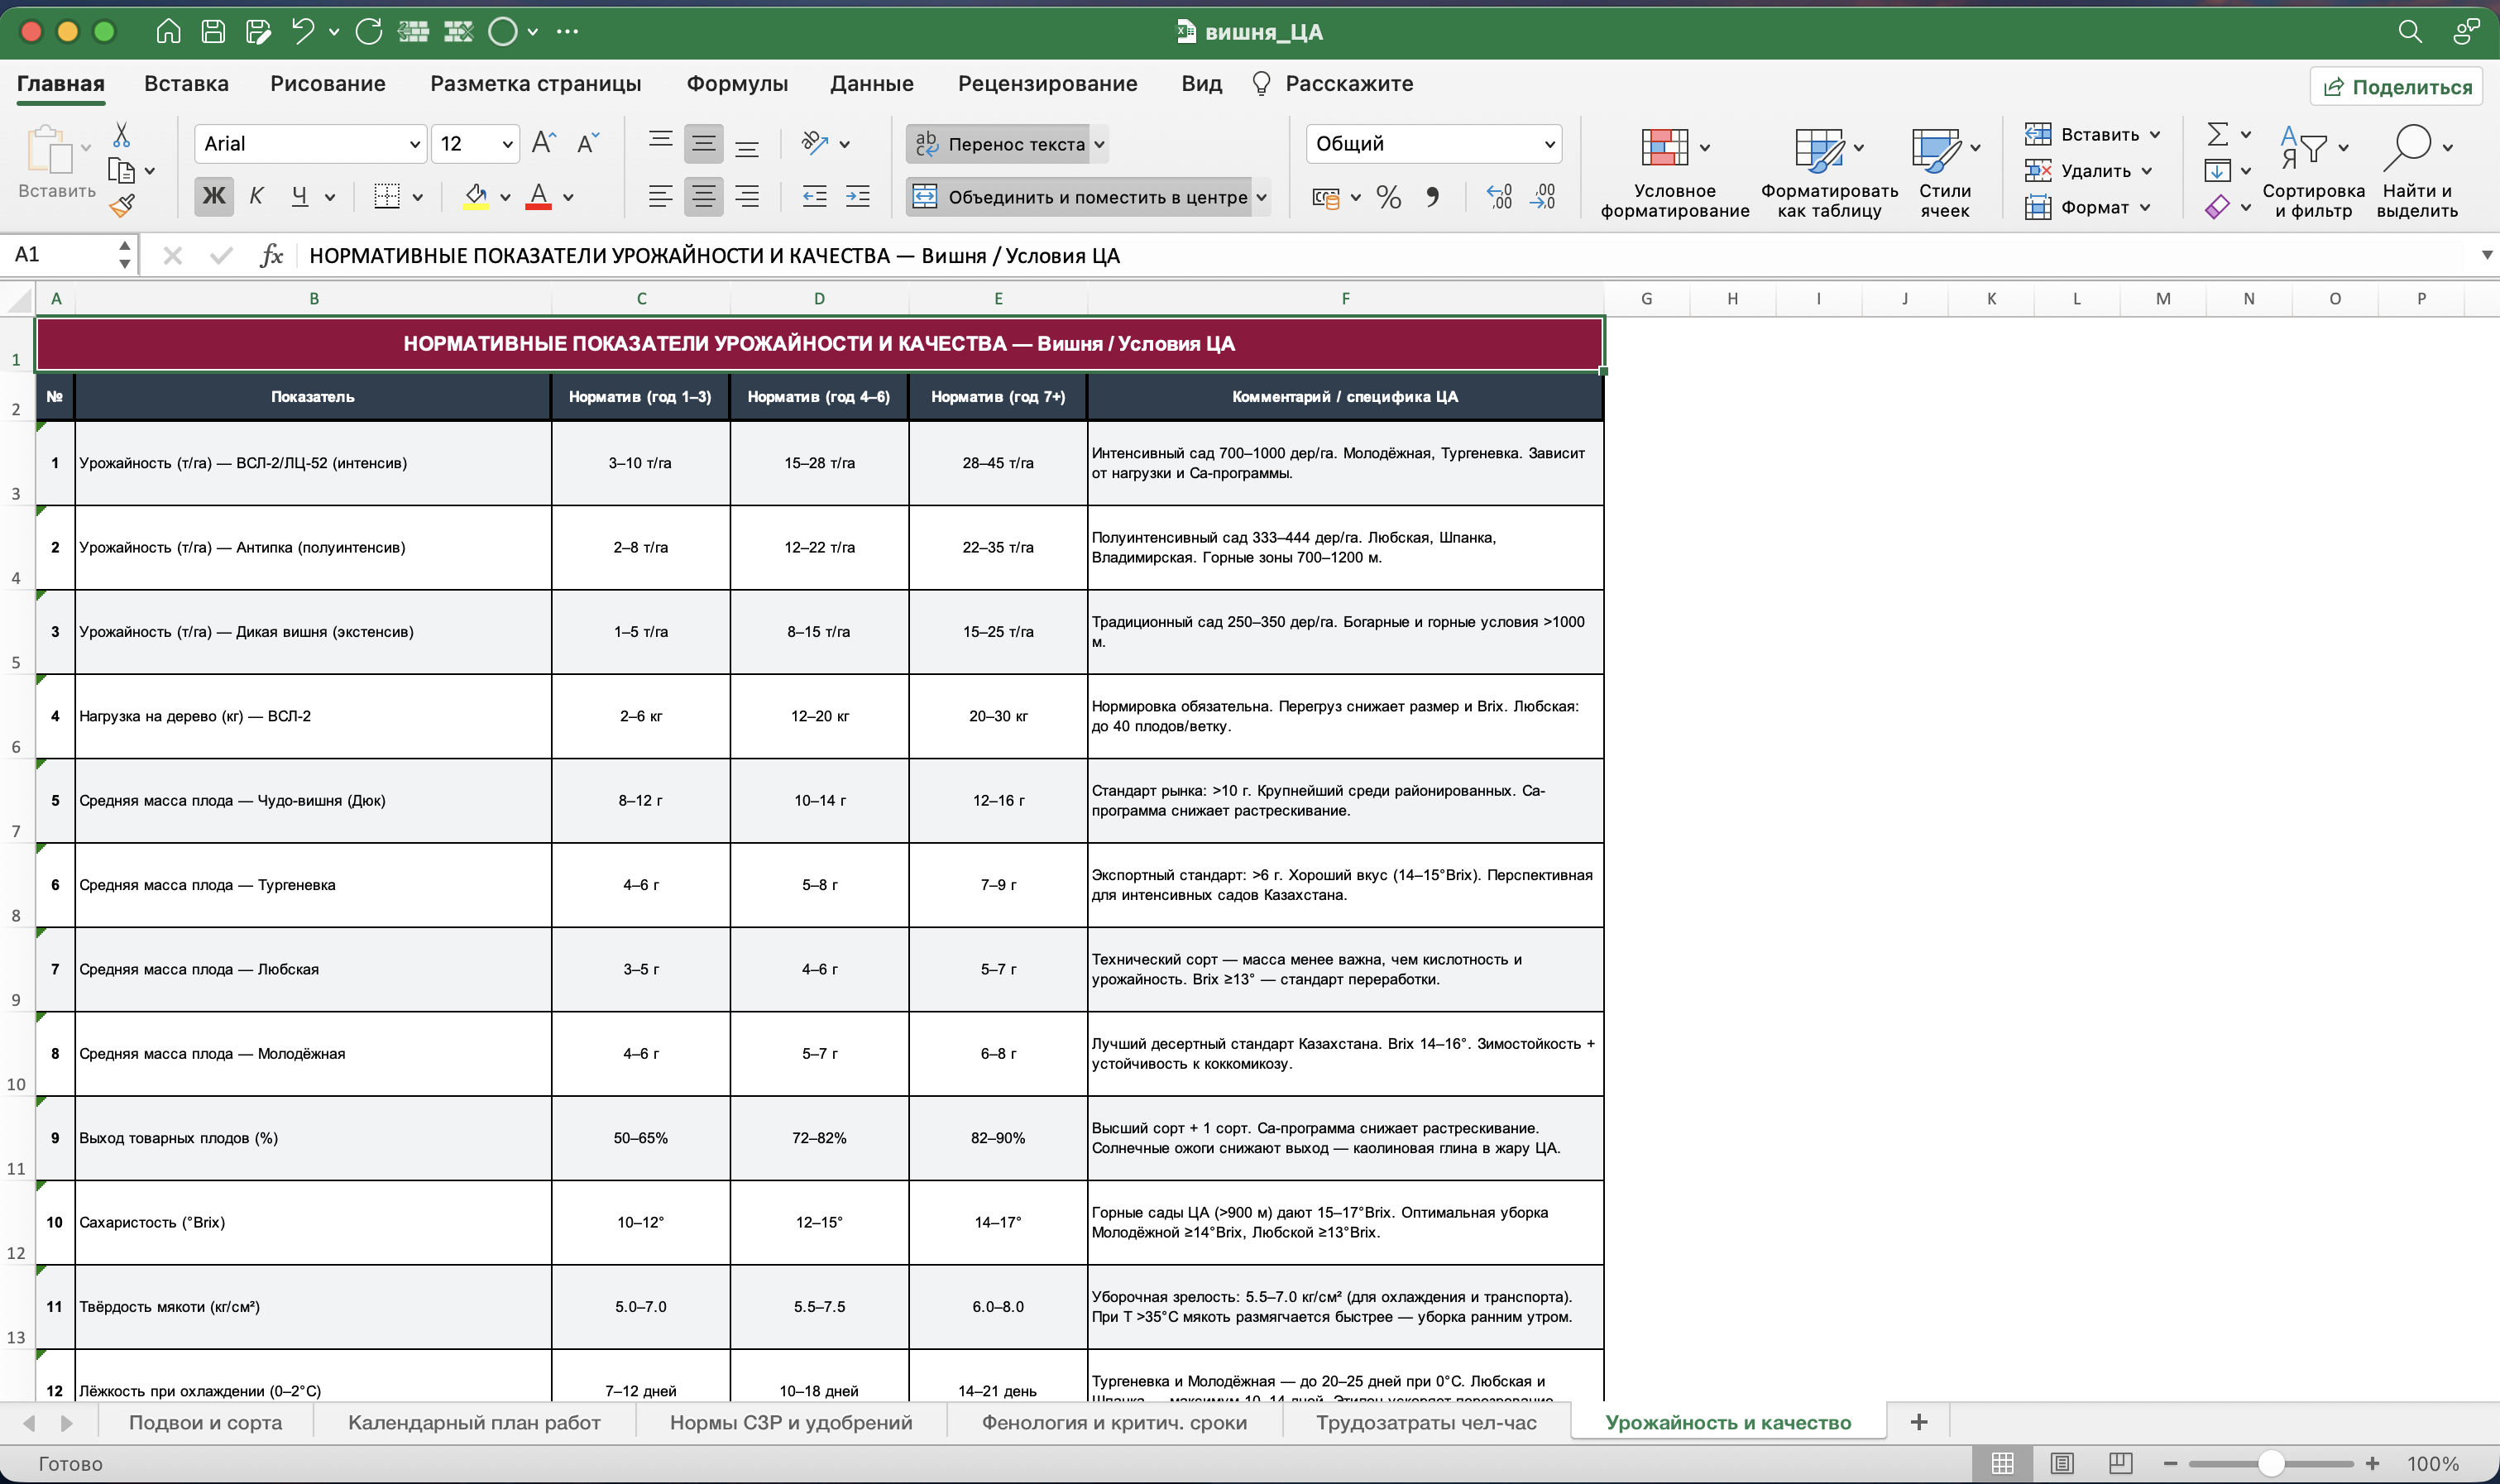This screenshot has height=1484, width=2500.
Task: Click the Percent style icon
Action: 1388,197
